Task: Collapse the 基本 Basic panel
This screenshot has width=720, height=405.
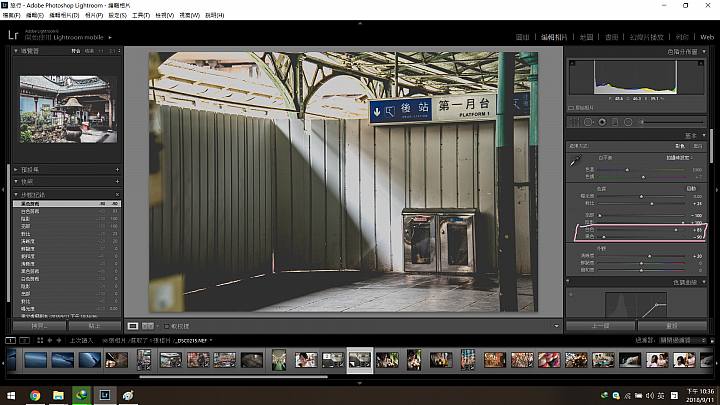Action: pos(704,135)
